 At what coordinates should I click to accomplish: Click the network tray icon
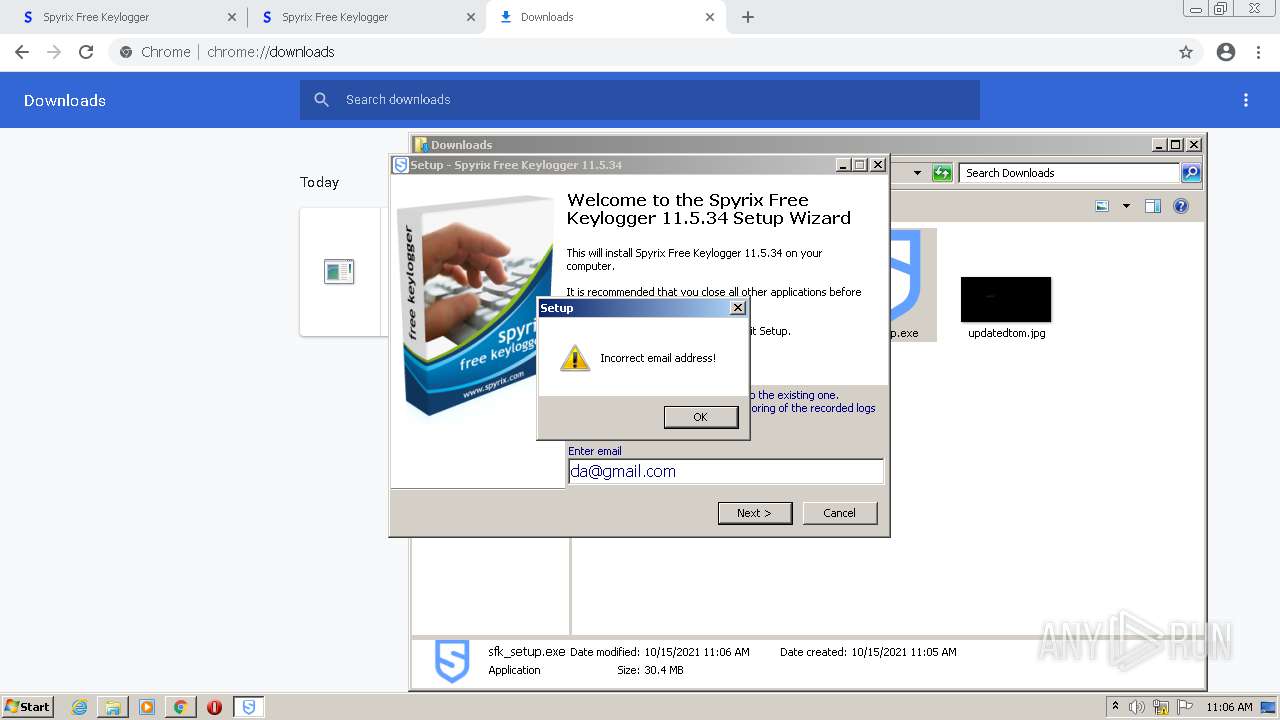[1161, 707]
